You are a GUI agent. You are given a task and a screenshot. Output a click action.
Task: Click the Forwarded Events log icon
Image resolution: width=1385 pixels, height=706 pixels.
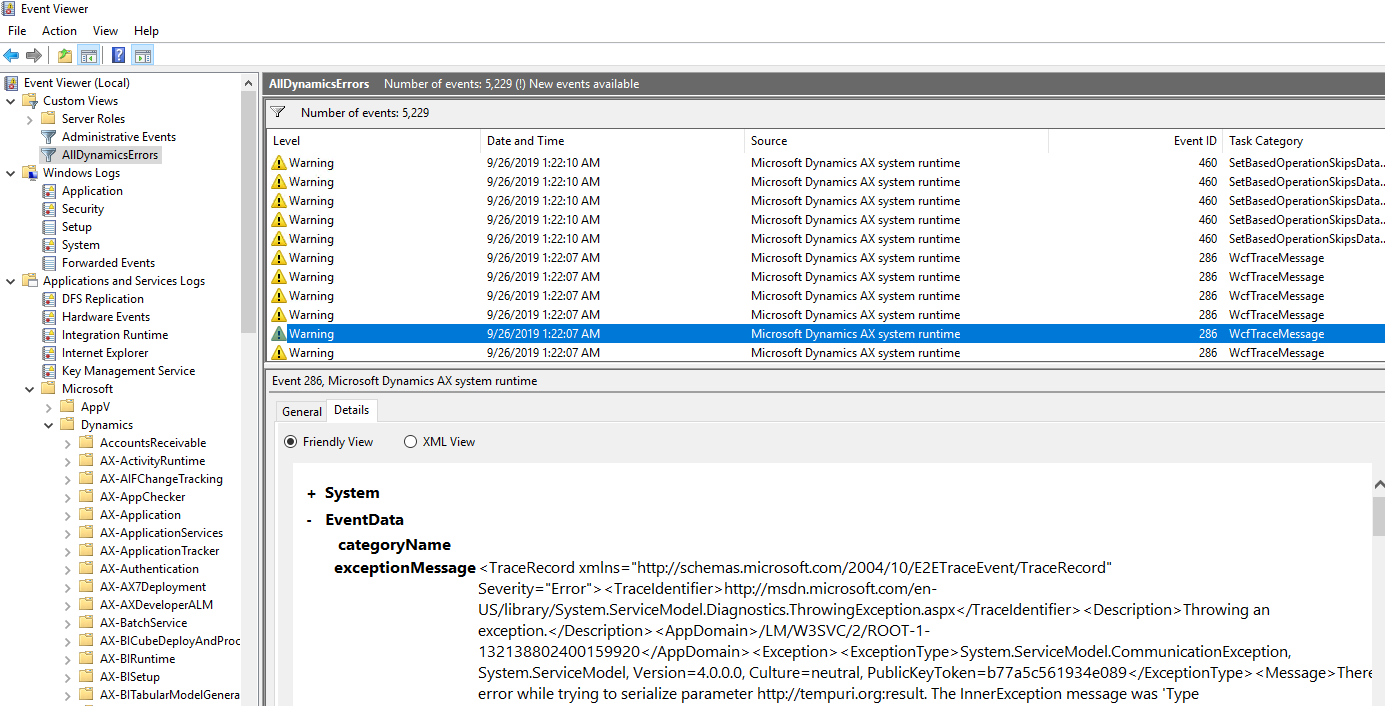[48, 263]
